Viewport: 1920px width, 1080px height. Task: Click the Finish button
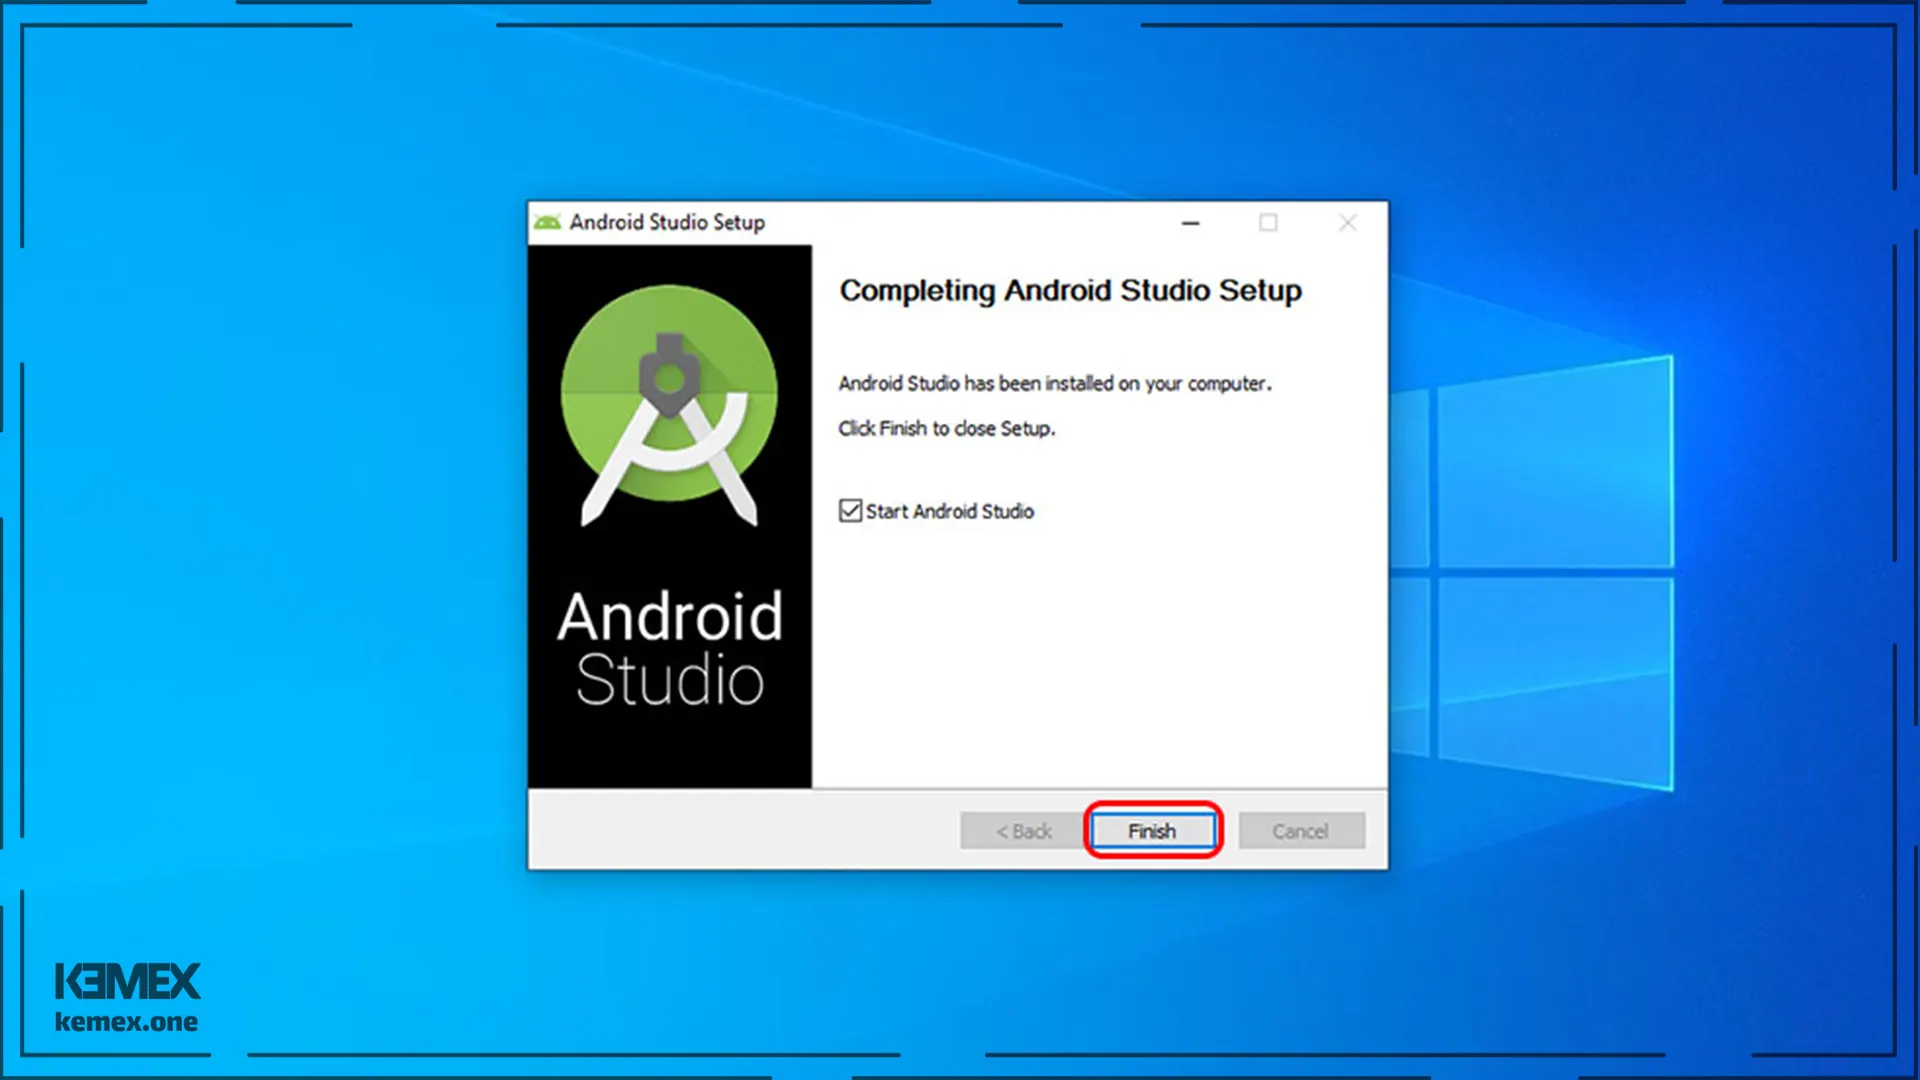click(1153, 831)
